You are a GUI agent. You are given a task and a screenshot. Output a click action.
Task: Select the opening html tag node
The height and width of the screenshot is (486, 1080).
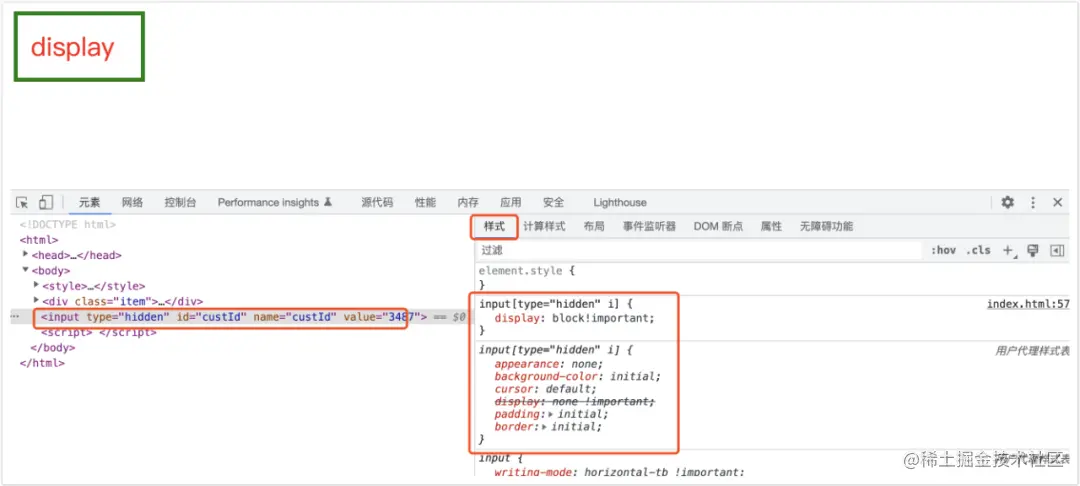[39, 240]
